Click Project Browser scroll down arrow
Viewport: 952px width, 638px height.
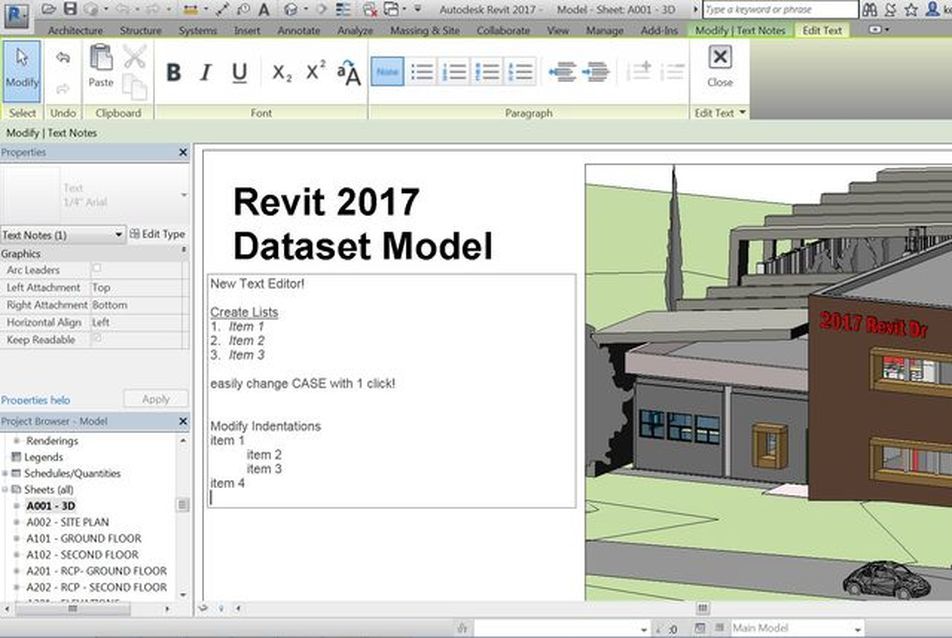(x=183, y=595)
